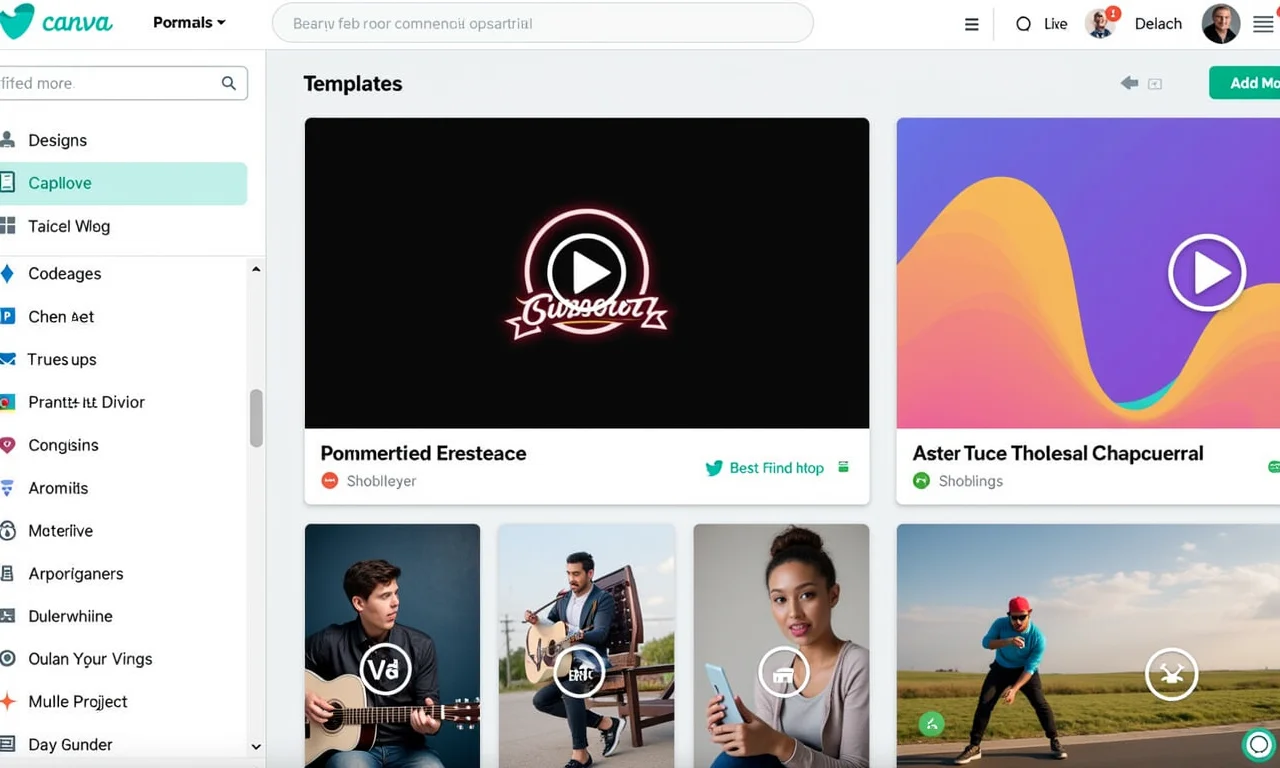Select the Designs icon in the sidebar
The height and width of the screenshot is (768, 1280).
tap(9, 140)
